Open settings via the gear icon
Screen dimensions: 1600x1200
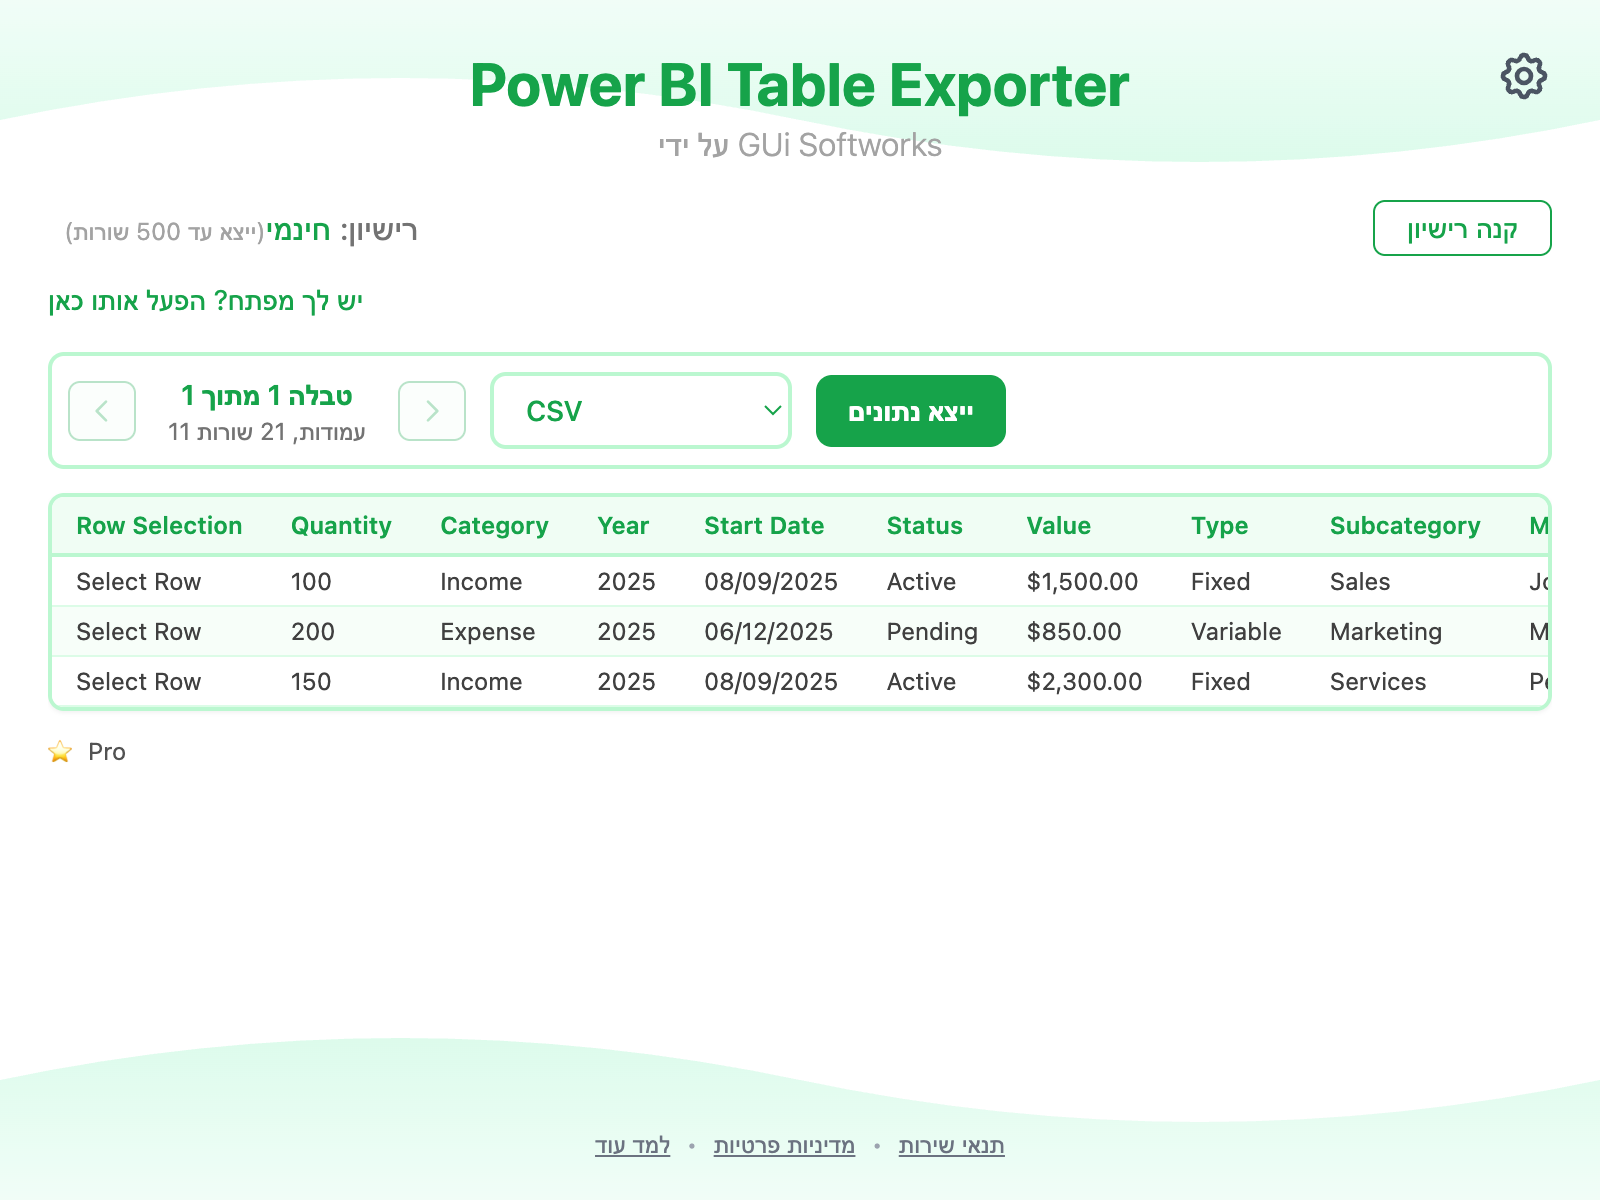pyautogui.click(x=1523, y=76)
